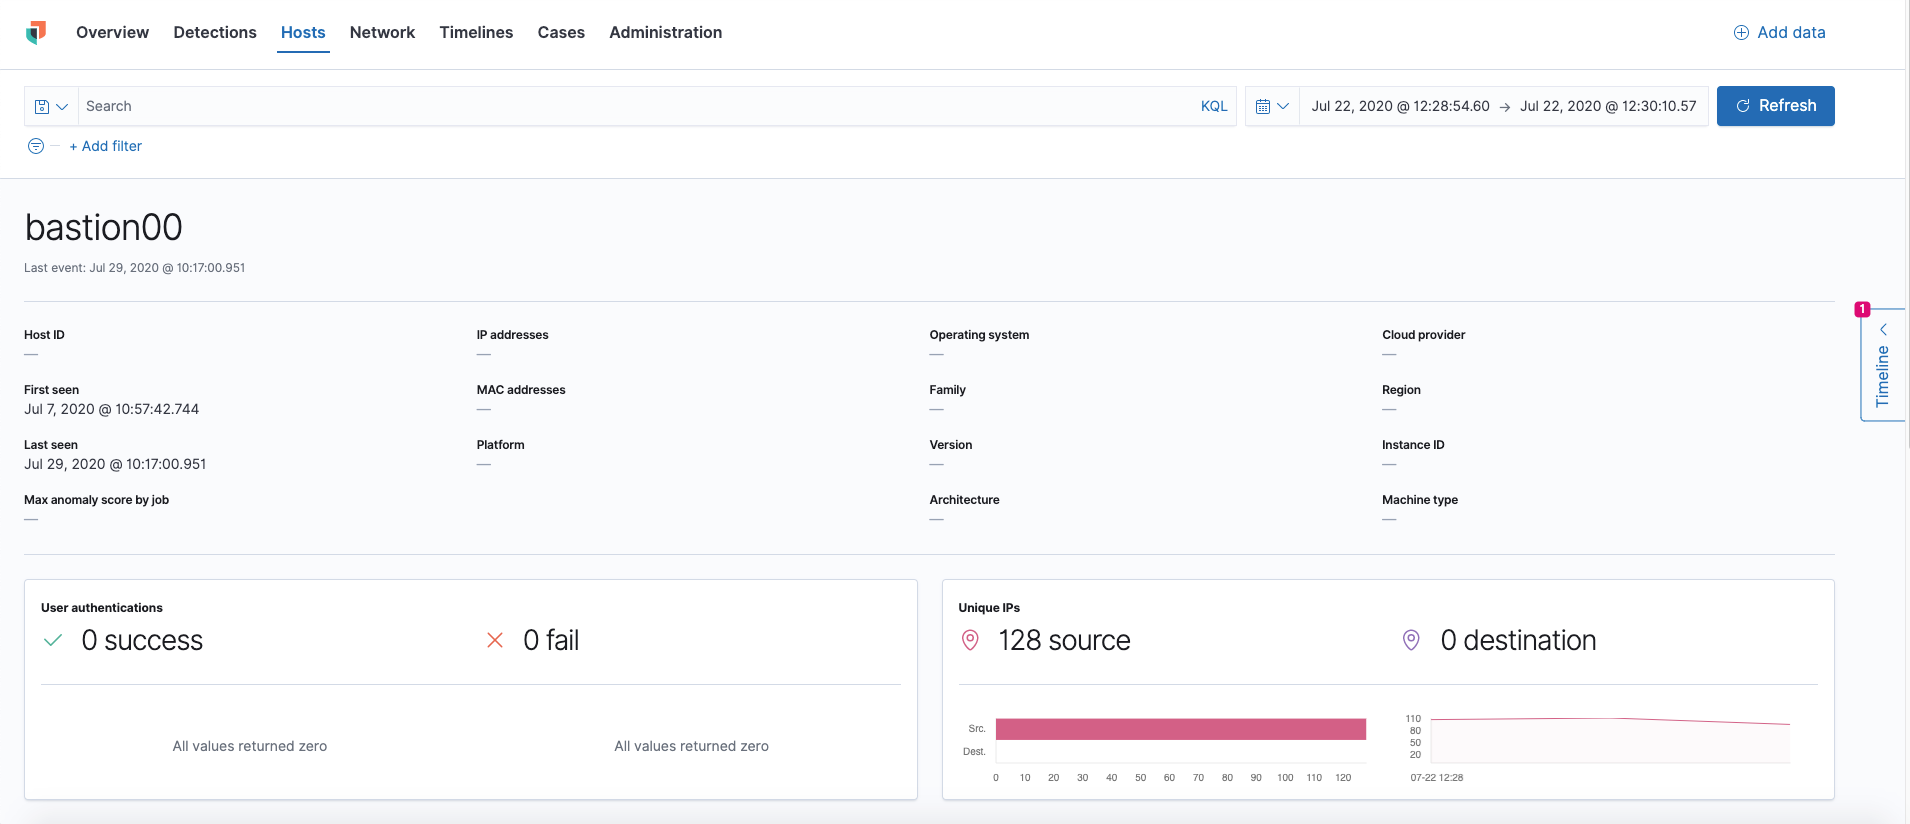Viewport: 1910px width, 824px height.
Task: Open the date quick menu chevron
Action: click(x=1283, y=107)
